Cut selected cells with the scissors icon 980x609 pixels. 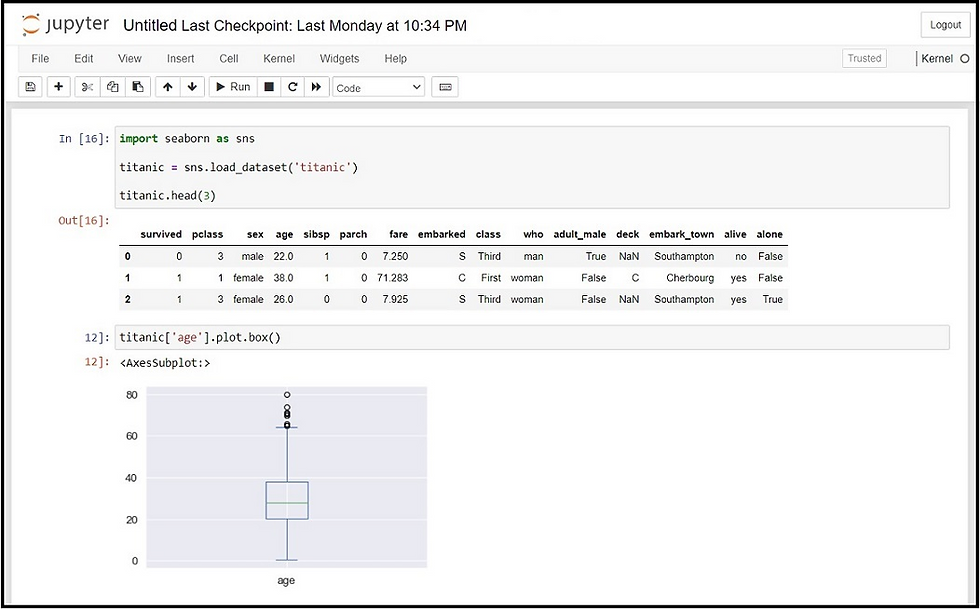click(88, 87)
